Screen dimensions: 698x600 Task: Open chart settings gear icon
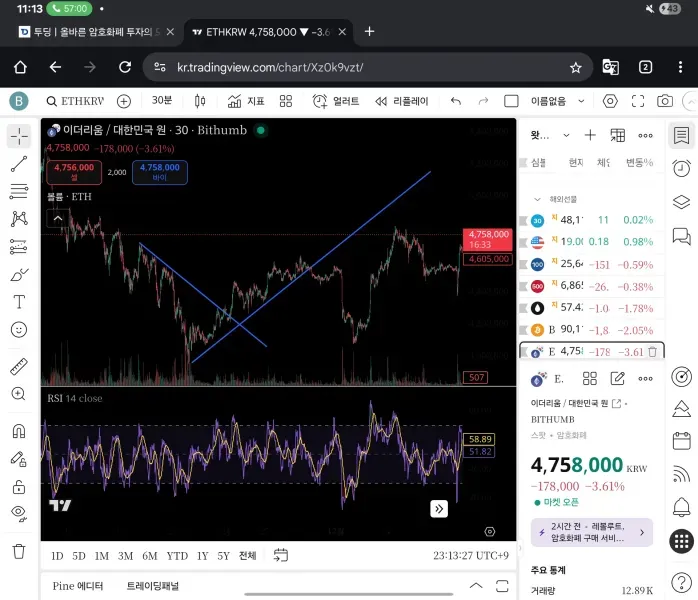coord(610,101)
